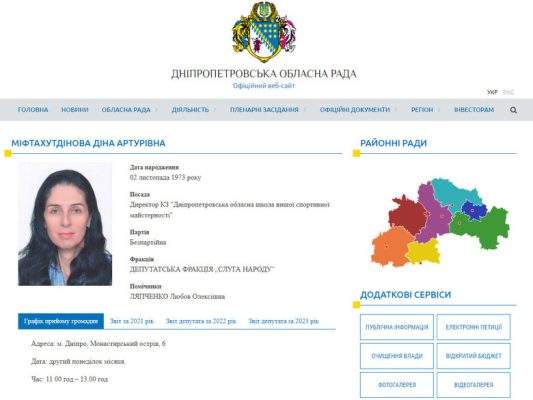Open the ФОТОГАЛЕРЕЯ button
Image resolution: width=533 pixels, height=400 pixels.
(x=397, y=385)
